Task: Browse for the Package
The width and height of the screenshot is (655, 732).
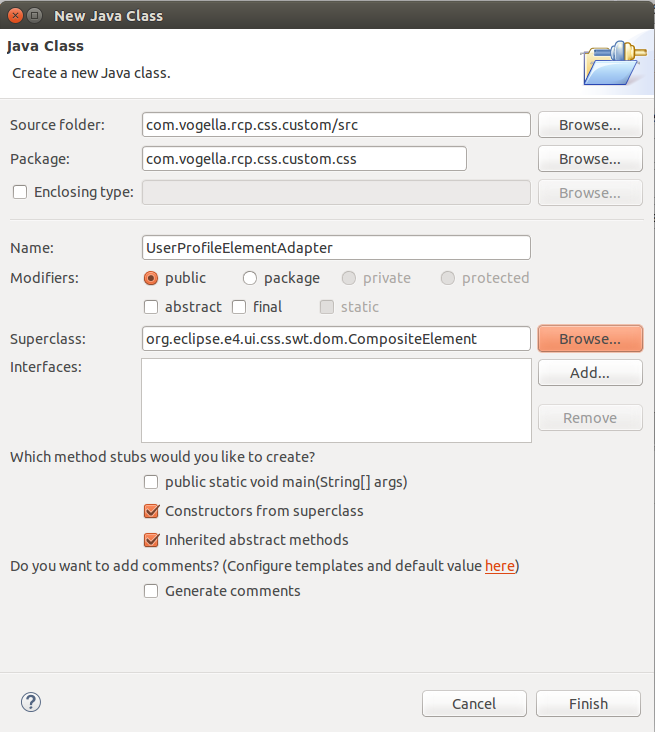Action: click(x=590, y=159)
